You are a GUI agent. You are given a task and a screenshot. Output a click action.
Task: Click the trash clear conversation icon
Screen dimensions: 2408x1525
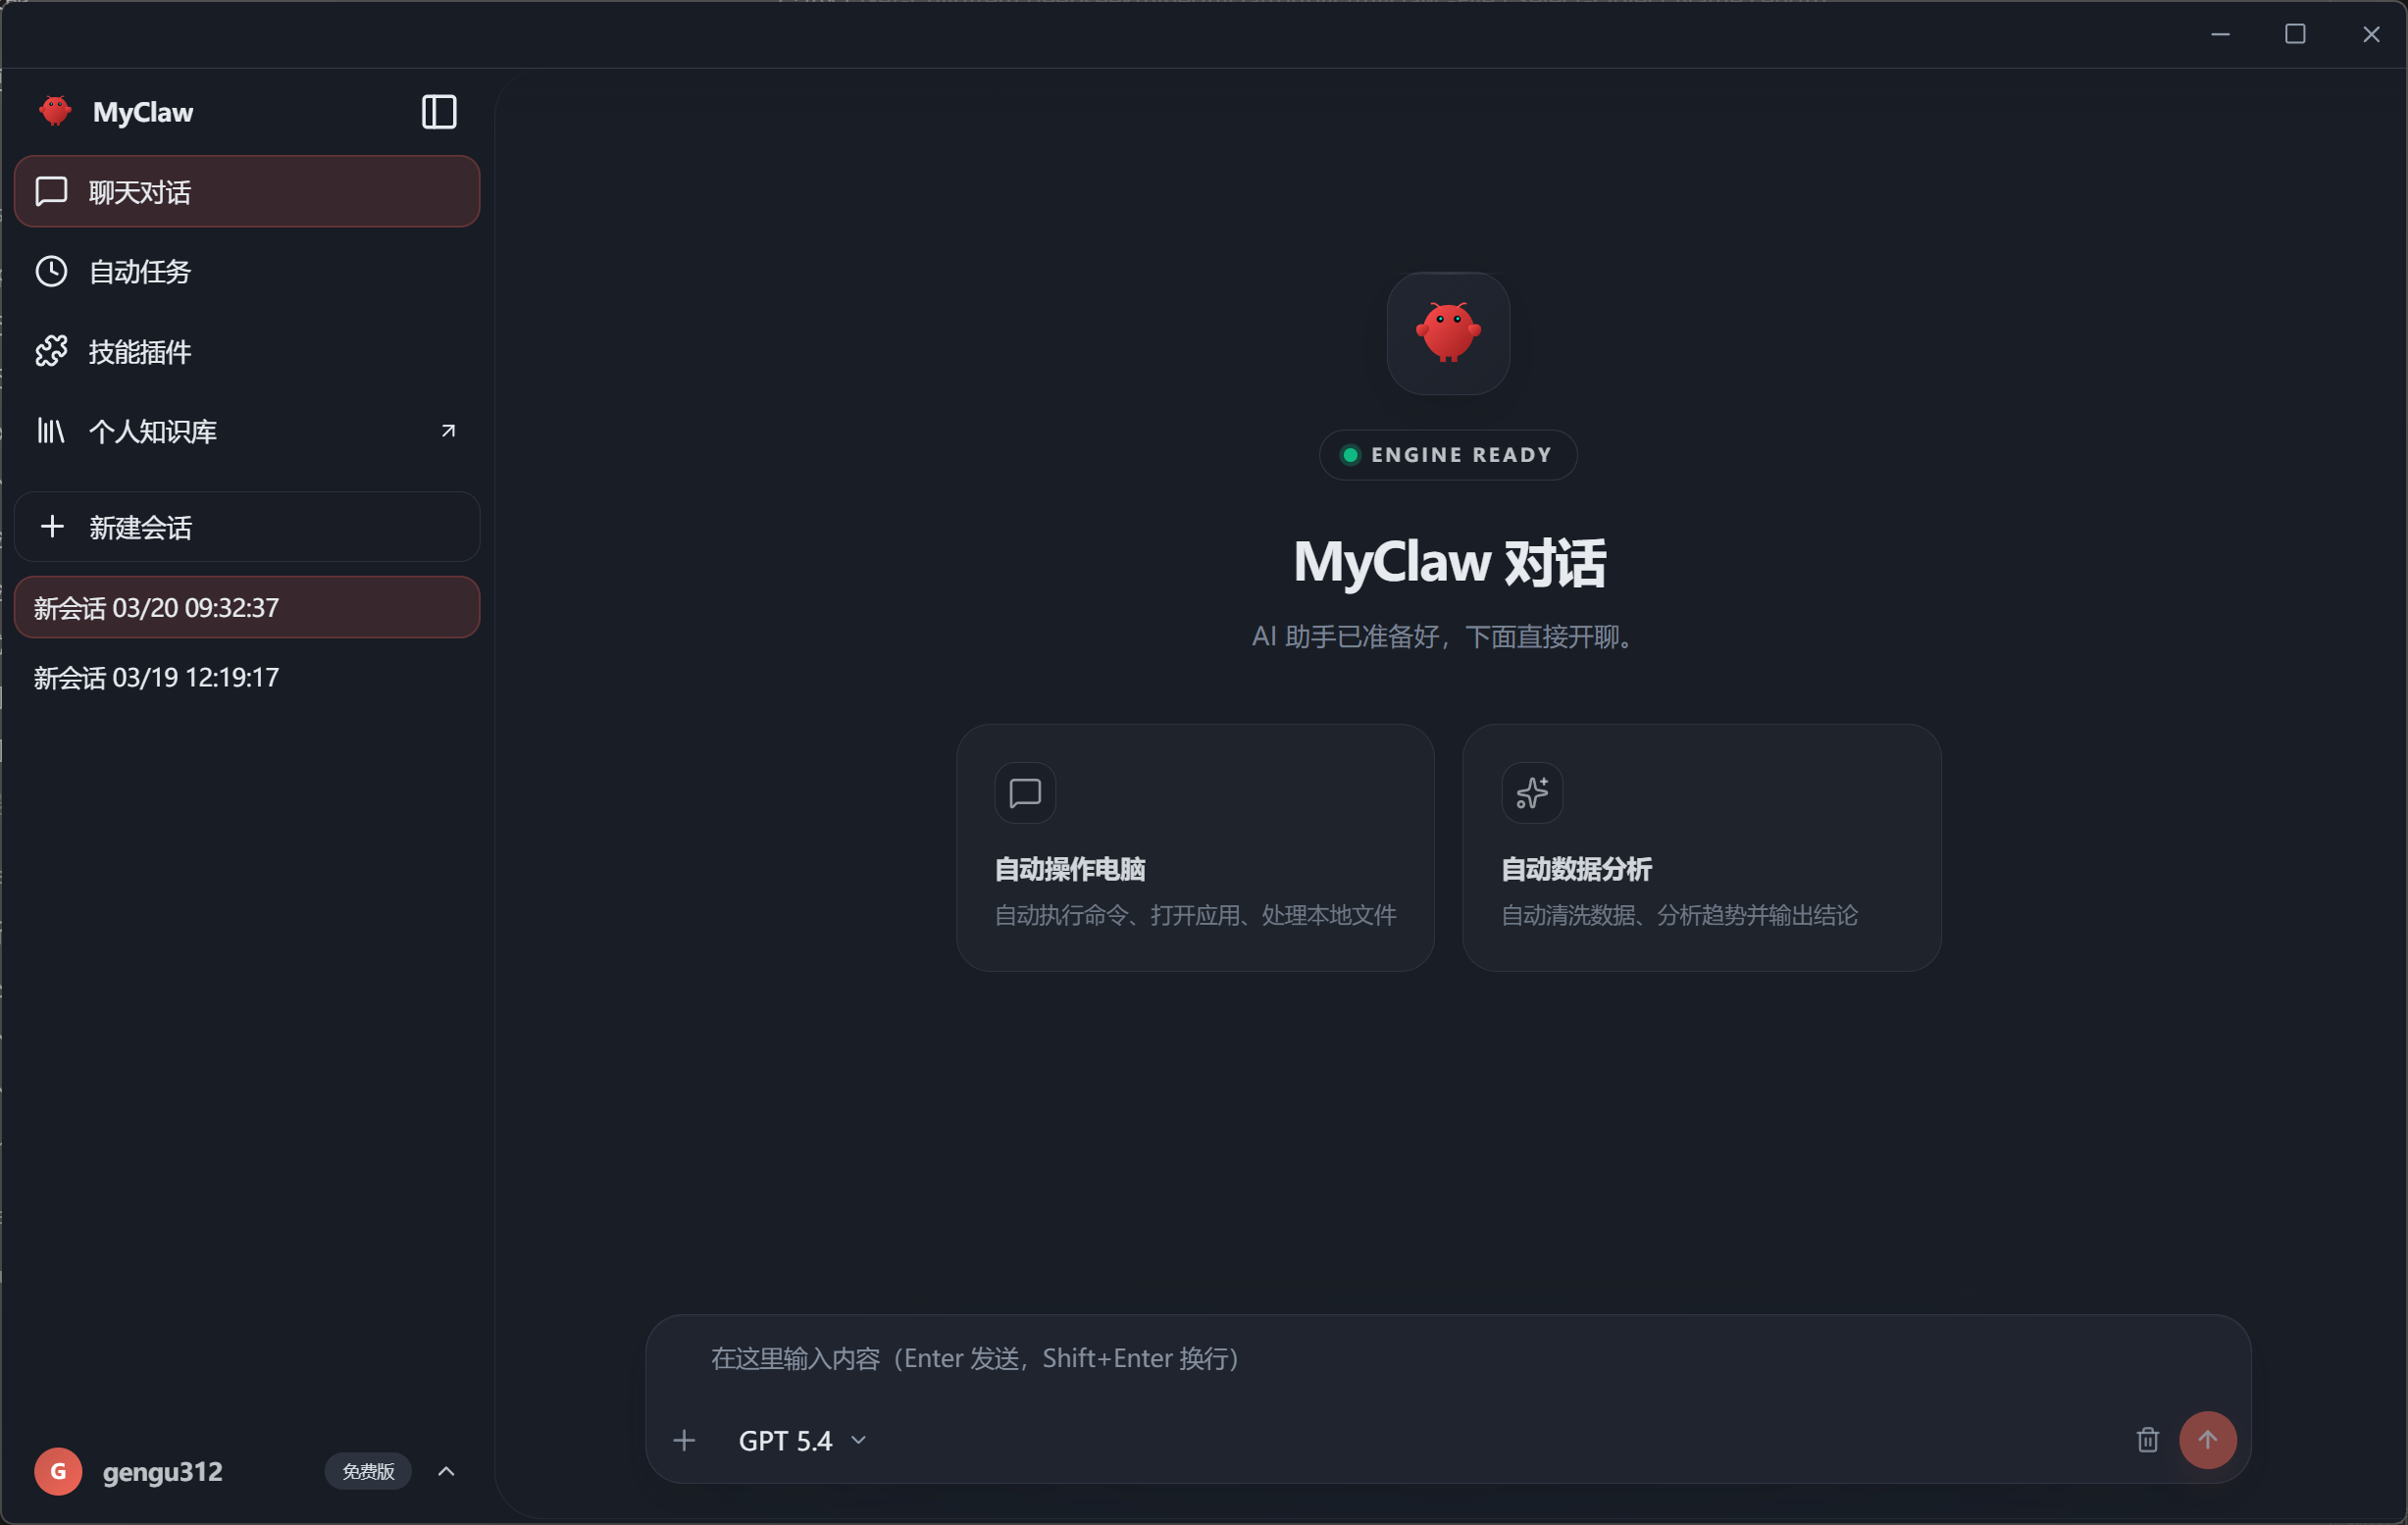(x=2147, y=1440)
